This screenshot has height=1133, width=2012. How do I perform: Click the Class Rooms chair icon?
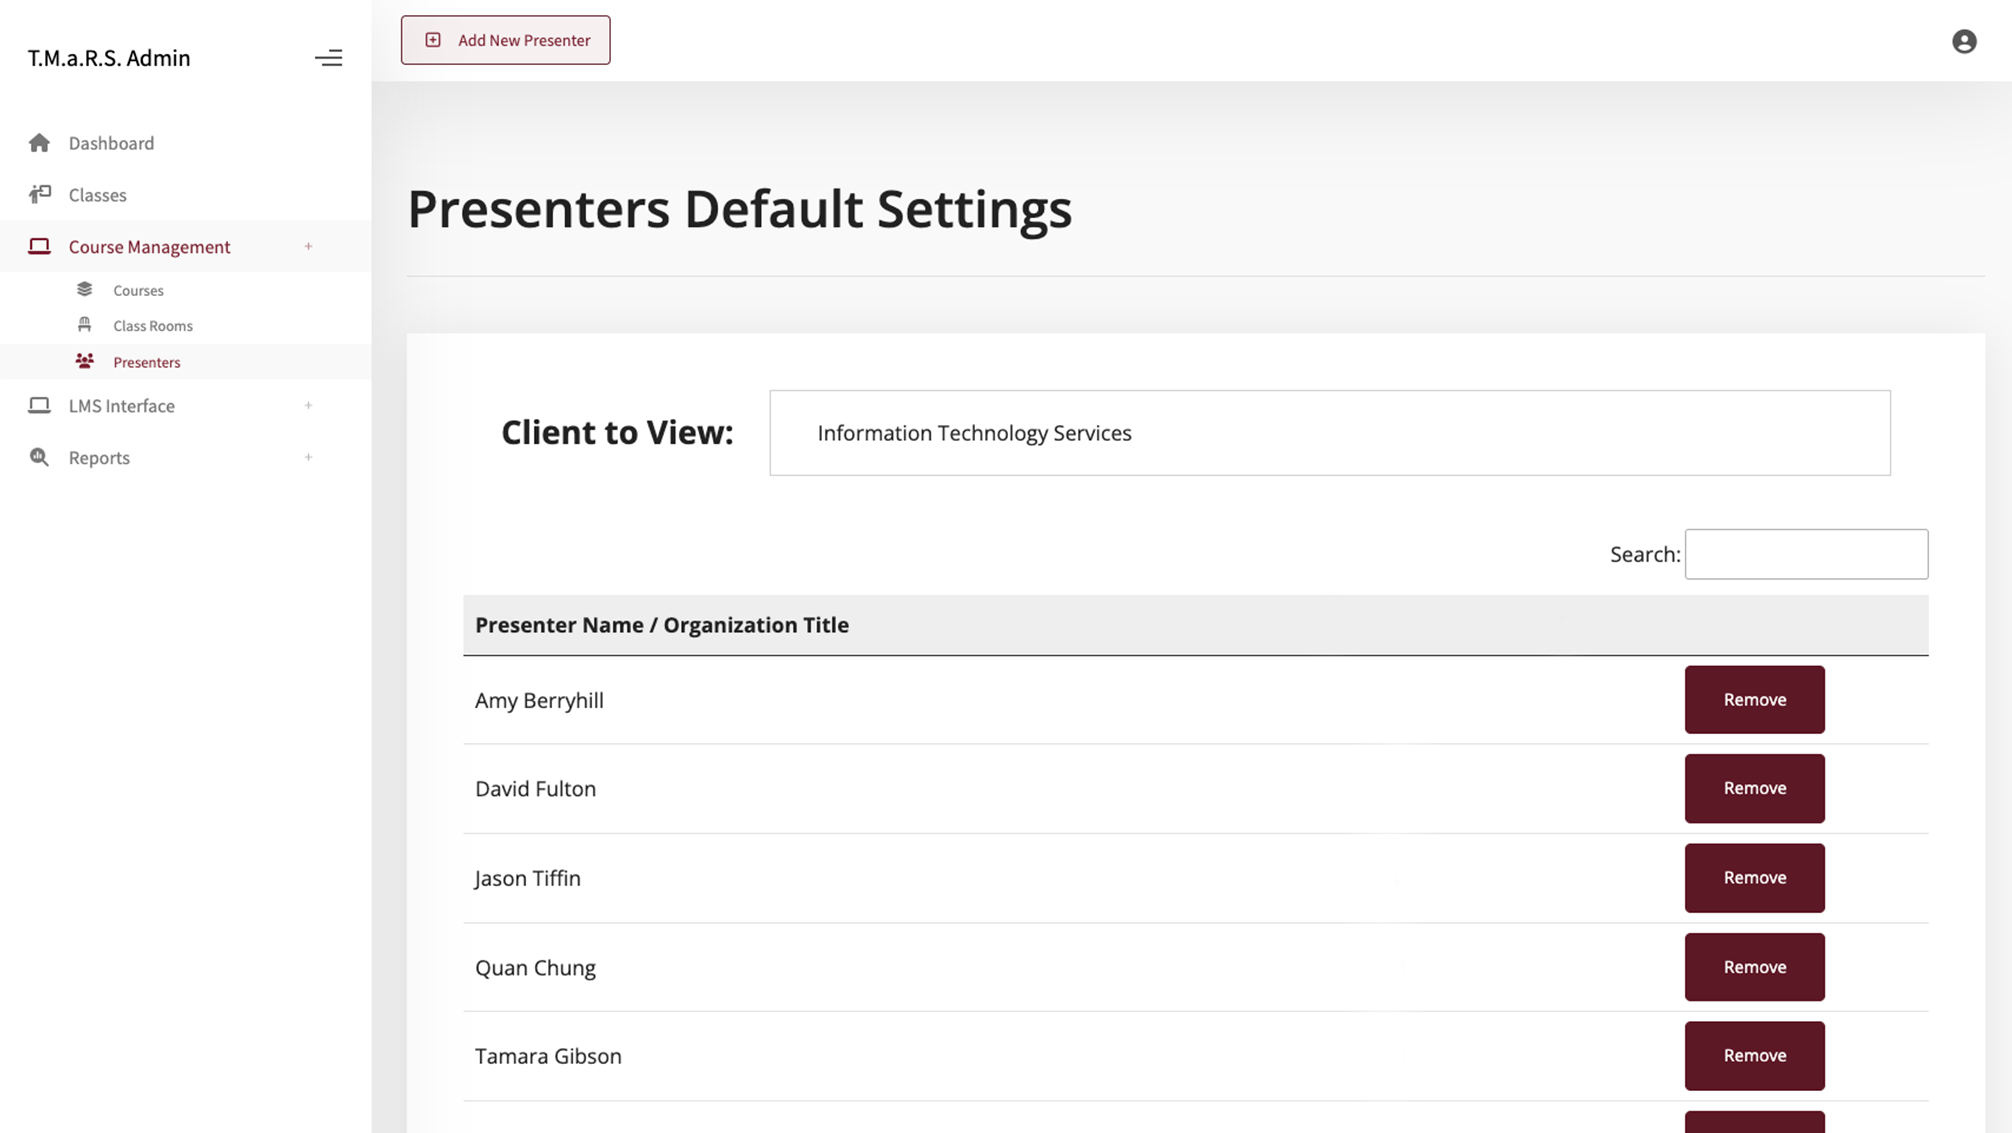pos(84,324)
